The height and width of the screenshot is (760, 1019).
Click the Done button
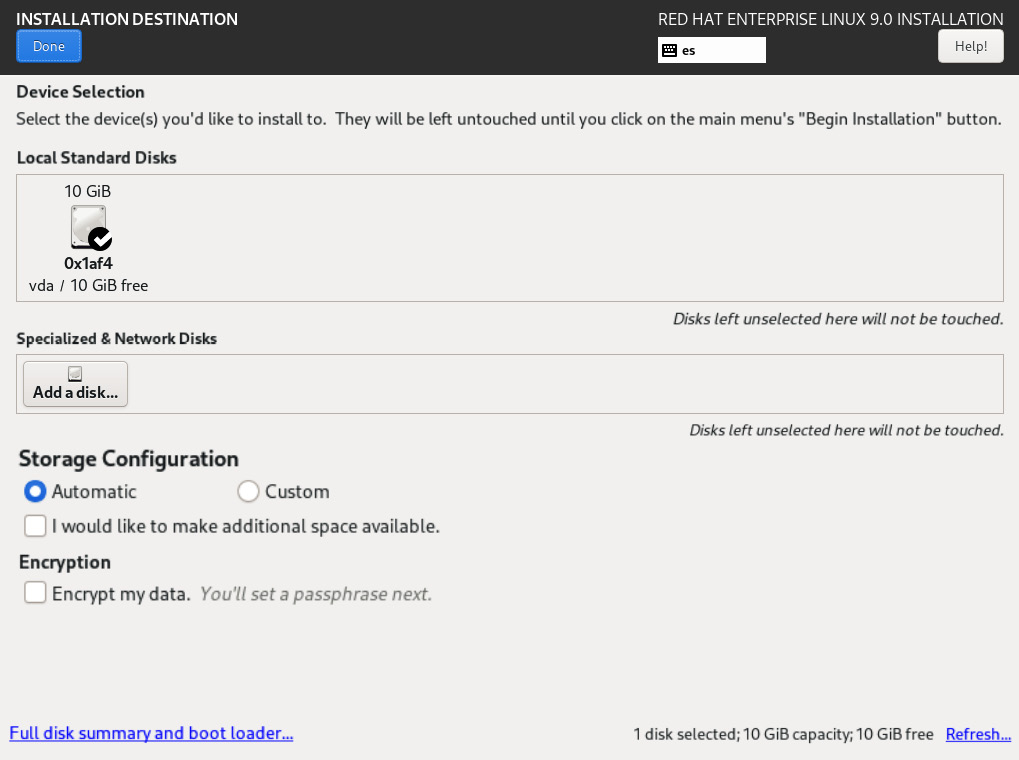point(49,46)
